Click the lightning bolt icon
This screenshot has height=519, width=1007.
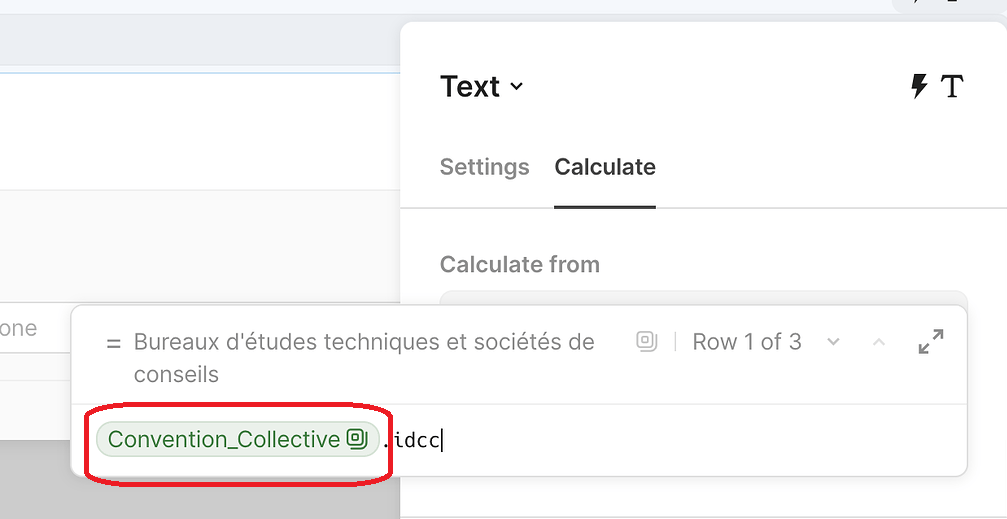[x=919, y=87]
